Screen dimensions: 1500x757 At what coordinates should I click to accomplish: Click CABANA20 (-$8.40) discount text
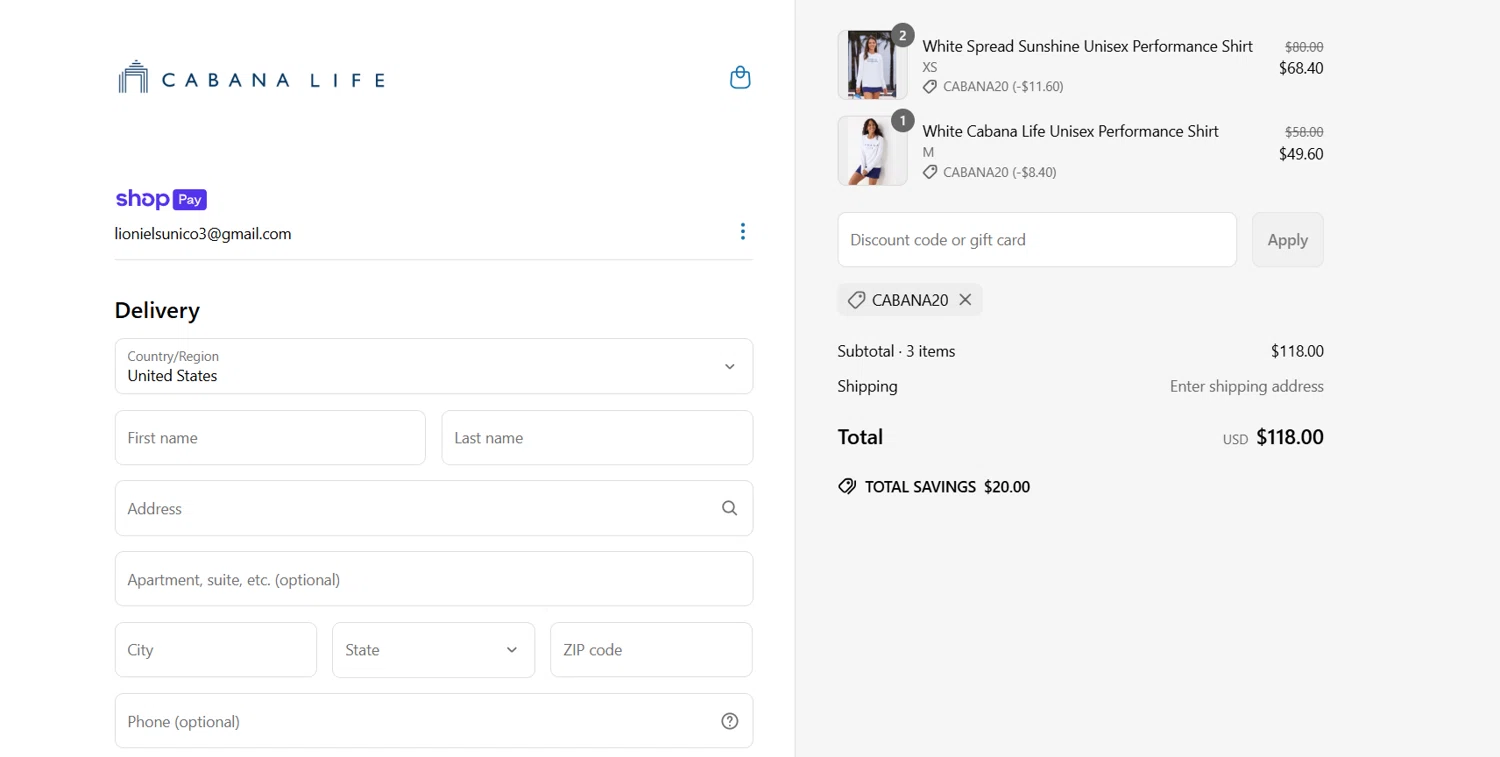pyautogui.click(x=999, y=172)
